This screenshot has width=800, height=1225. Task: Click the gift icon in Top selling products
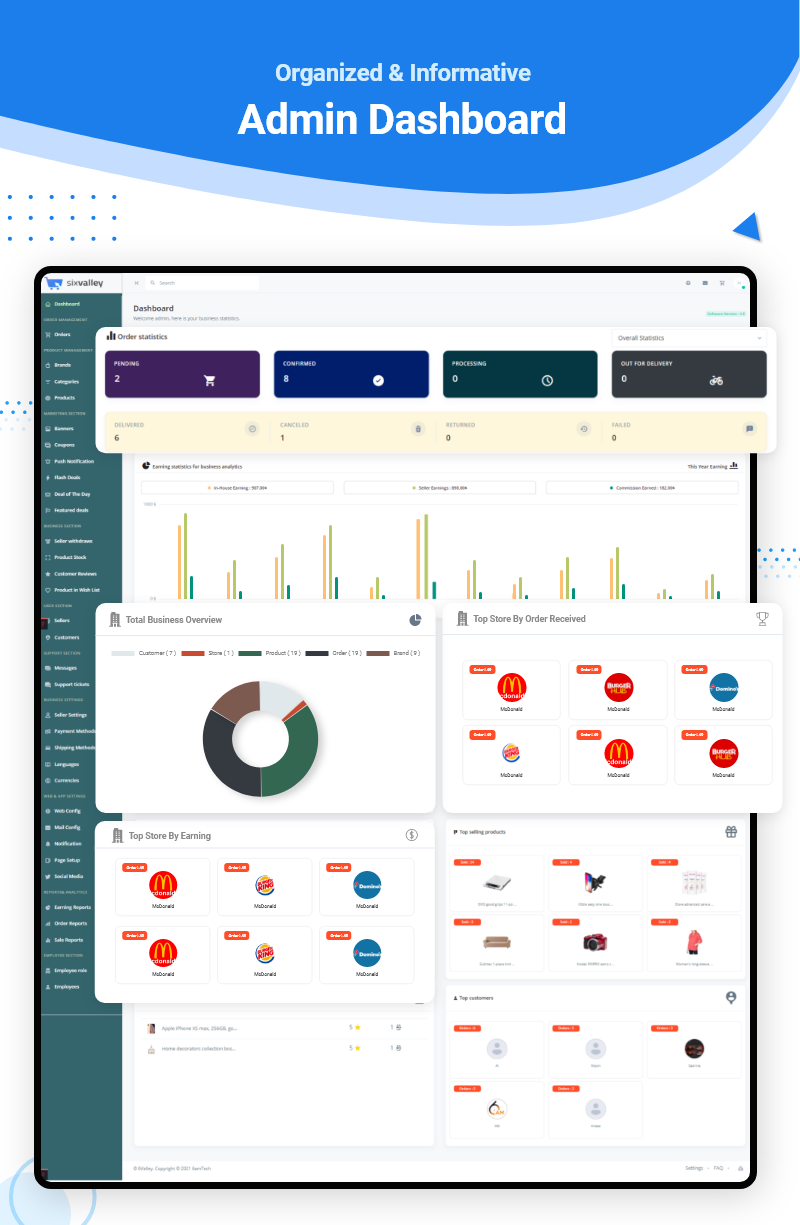point(731,831)
